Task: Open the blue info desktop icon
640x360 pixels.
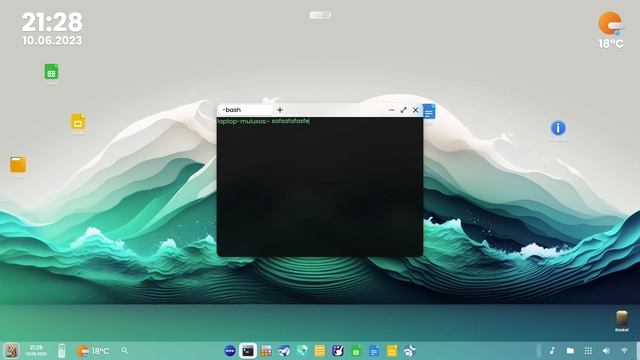Action: coord(558,128)
